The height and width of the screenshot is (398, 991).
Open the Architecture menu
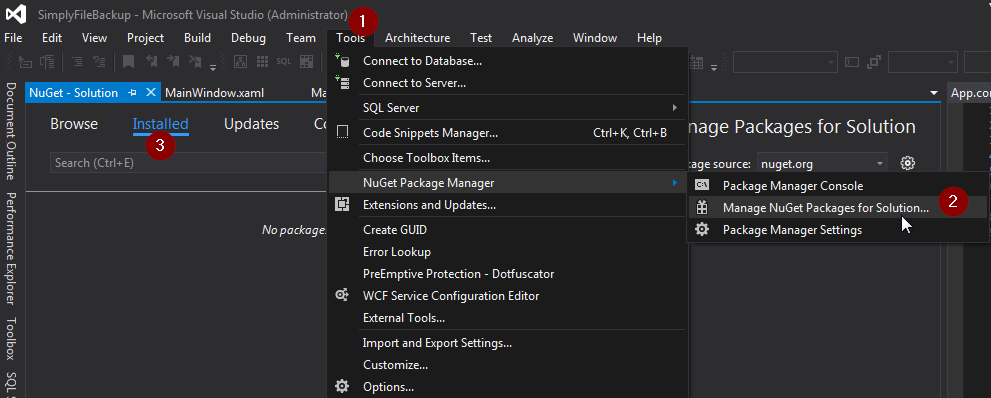418,38
